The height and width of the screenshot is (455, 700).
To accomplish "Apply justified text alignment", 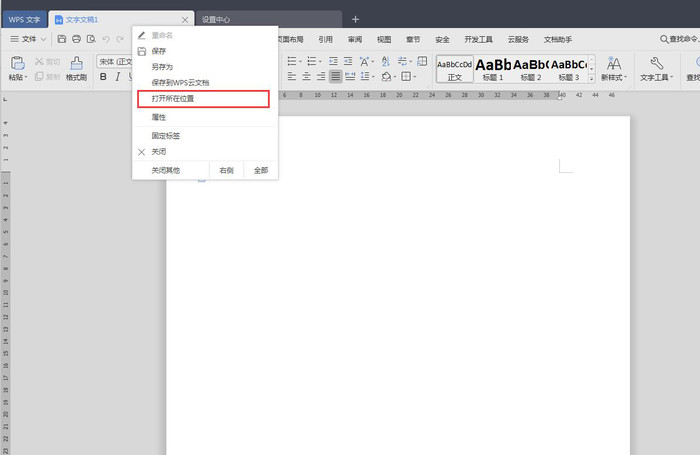I will click(336, 76).
